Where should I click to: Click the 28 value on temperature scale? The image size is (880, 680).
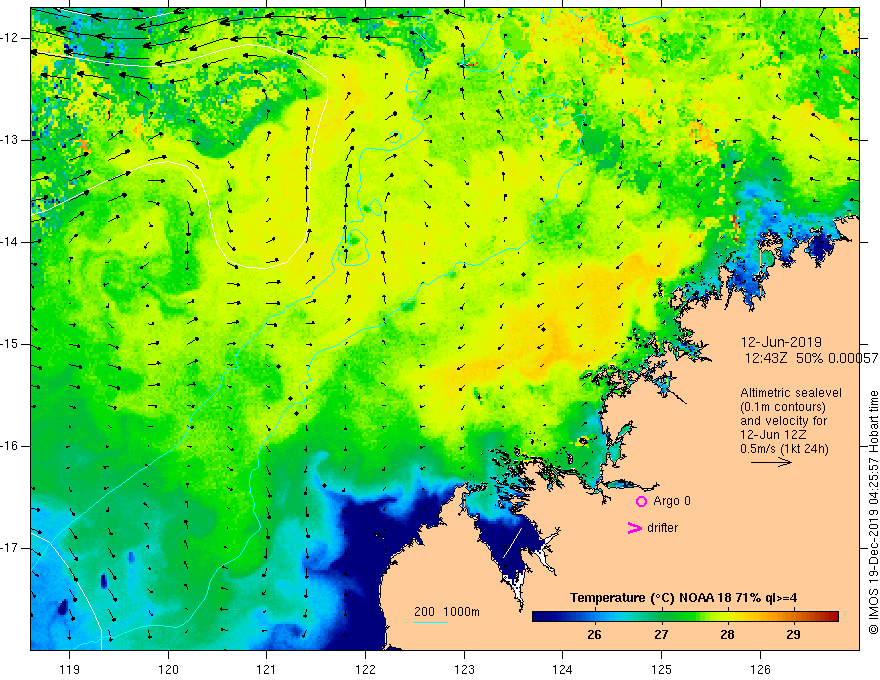click(727, 635)
